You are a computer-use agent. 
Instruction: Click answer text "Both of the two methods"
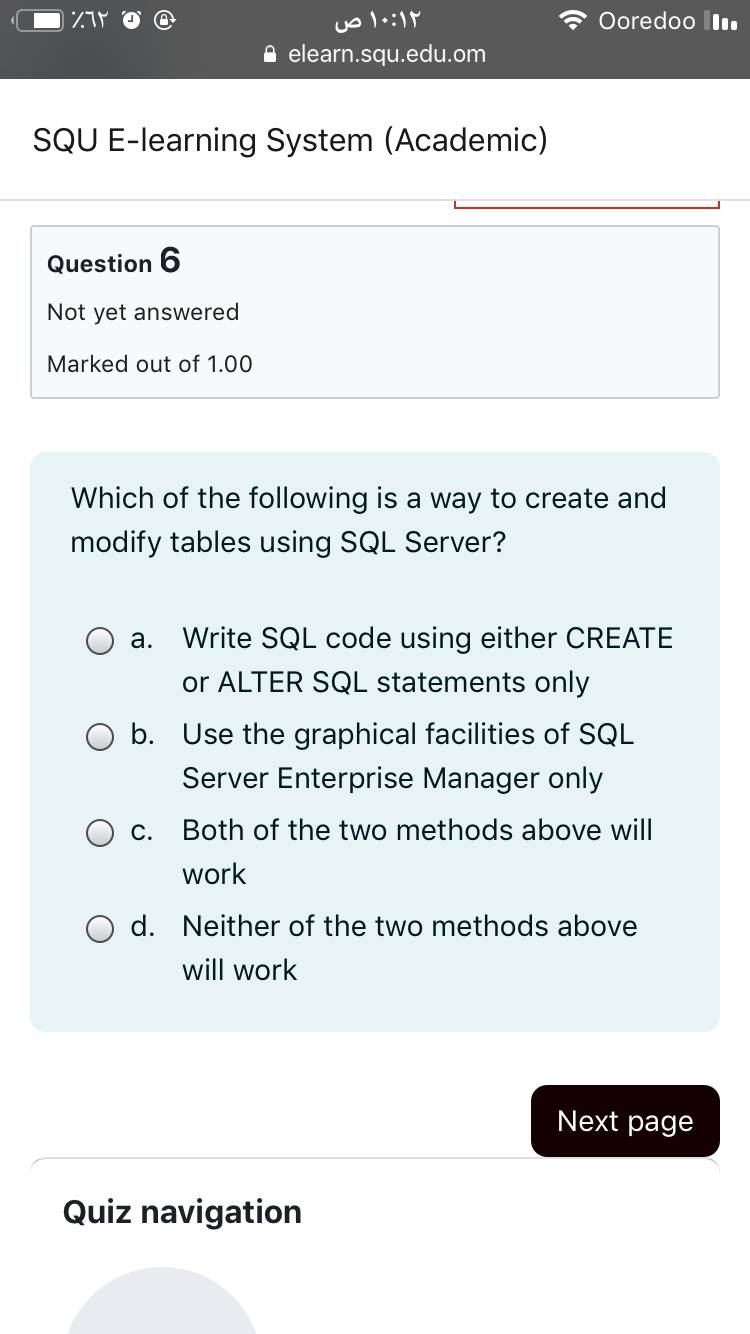coord(417,831)
